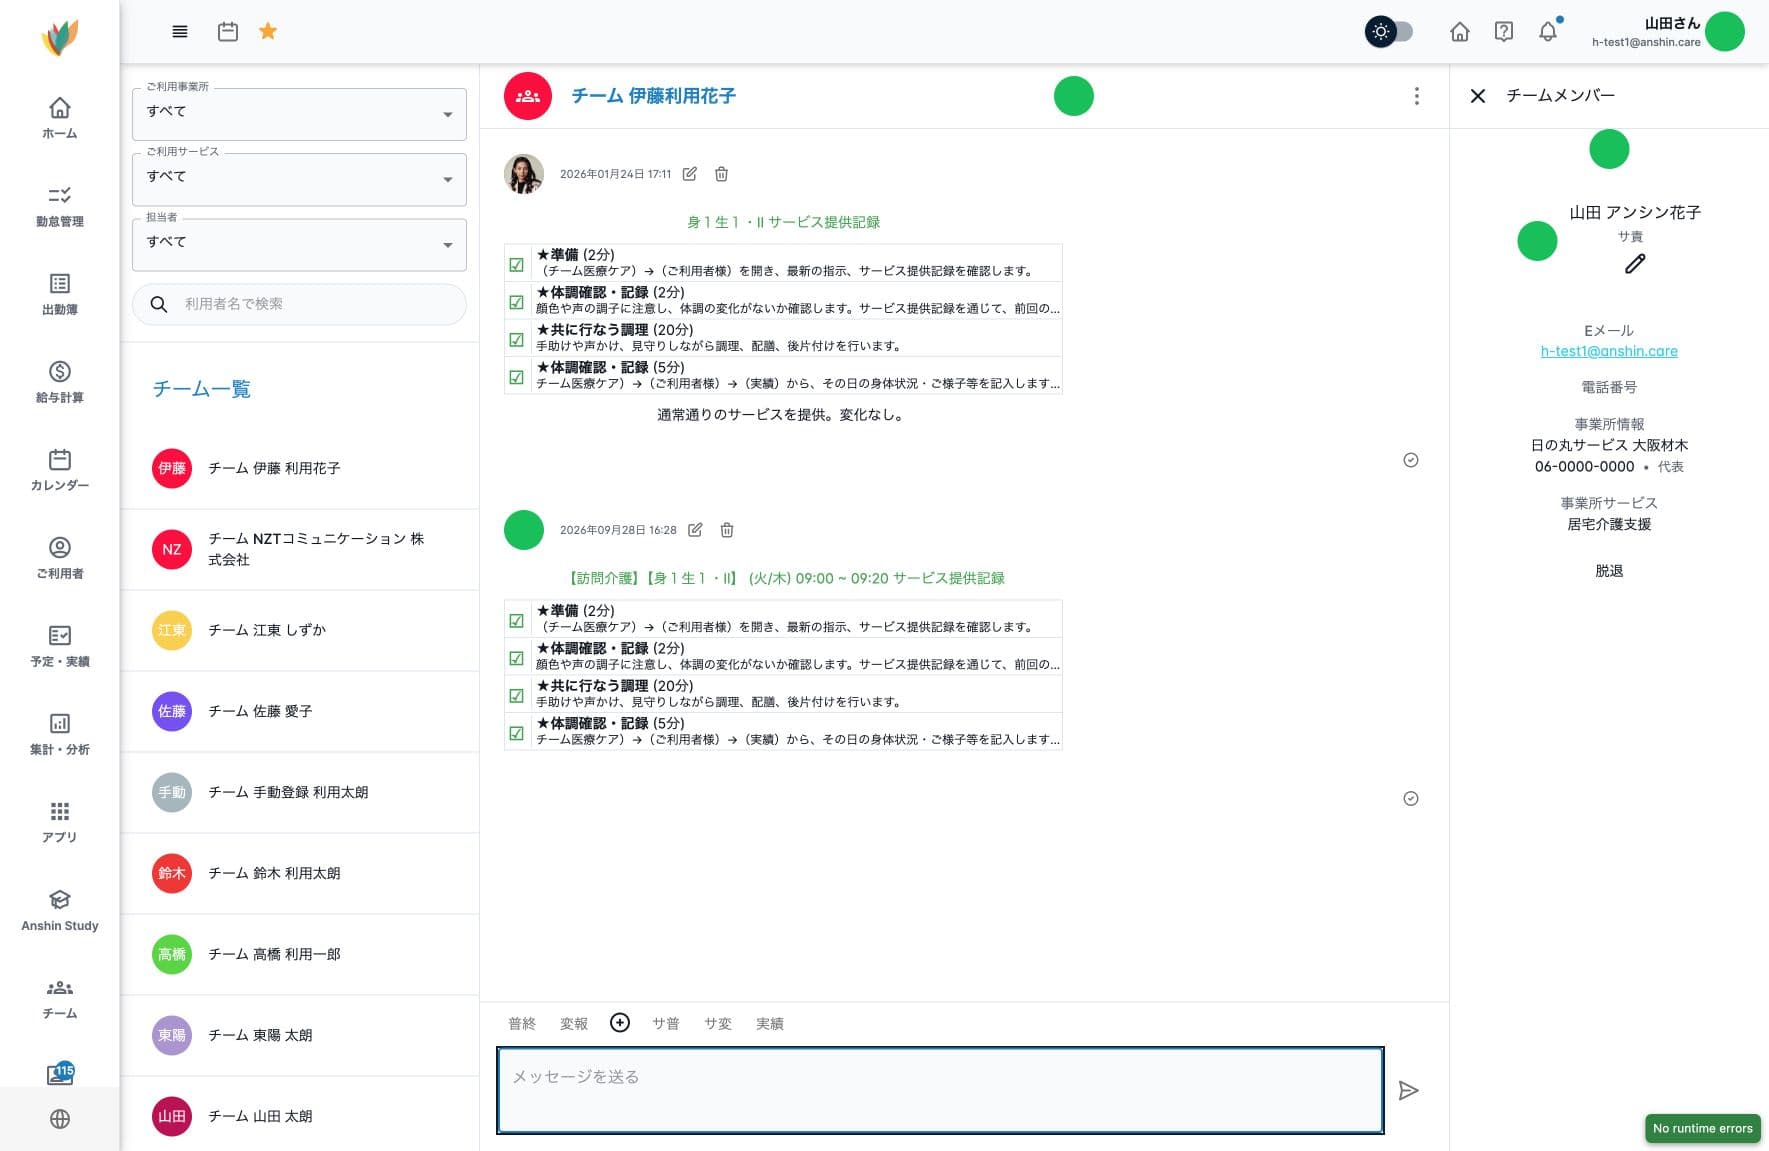Screen dimensions: 1769x1151
Task: Click the 利用者名で検索 search field
Action: tap(299, 304)
